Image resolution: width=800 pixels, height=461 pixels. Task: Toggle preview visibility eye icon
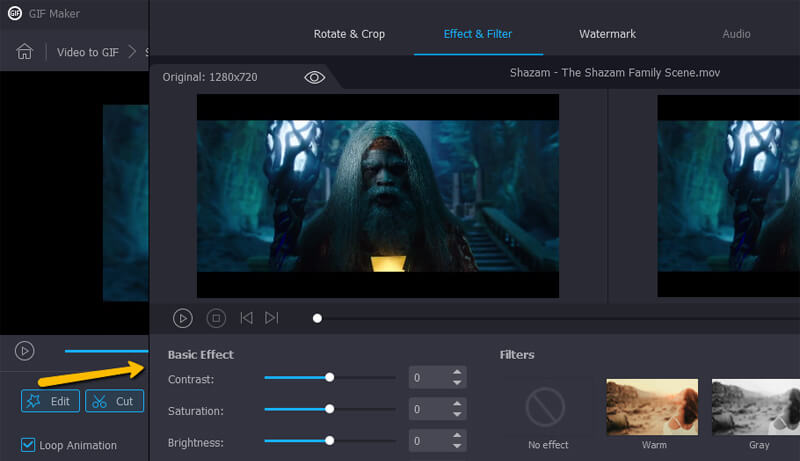point(314,77)
